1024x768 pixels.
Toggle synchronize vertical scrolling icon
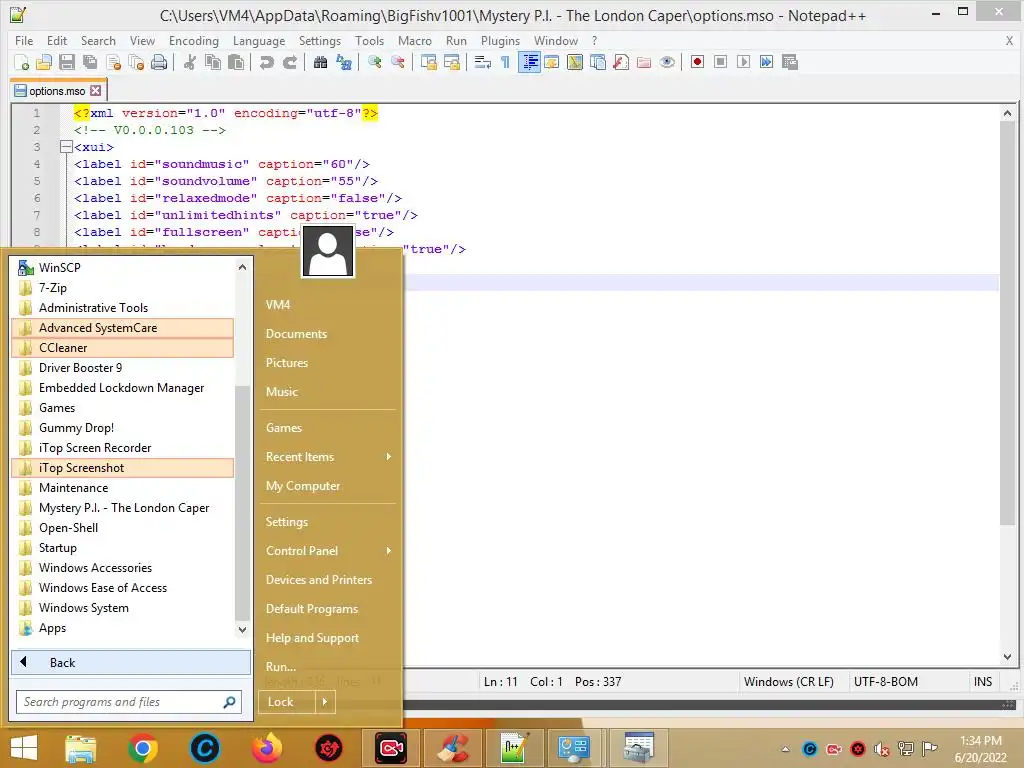[x=428, y=62]
